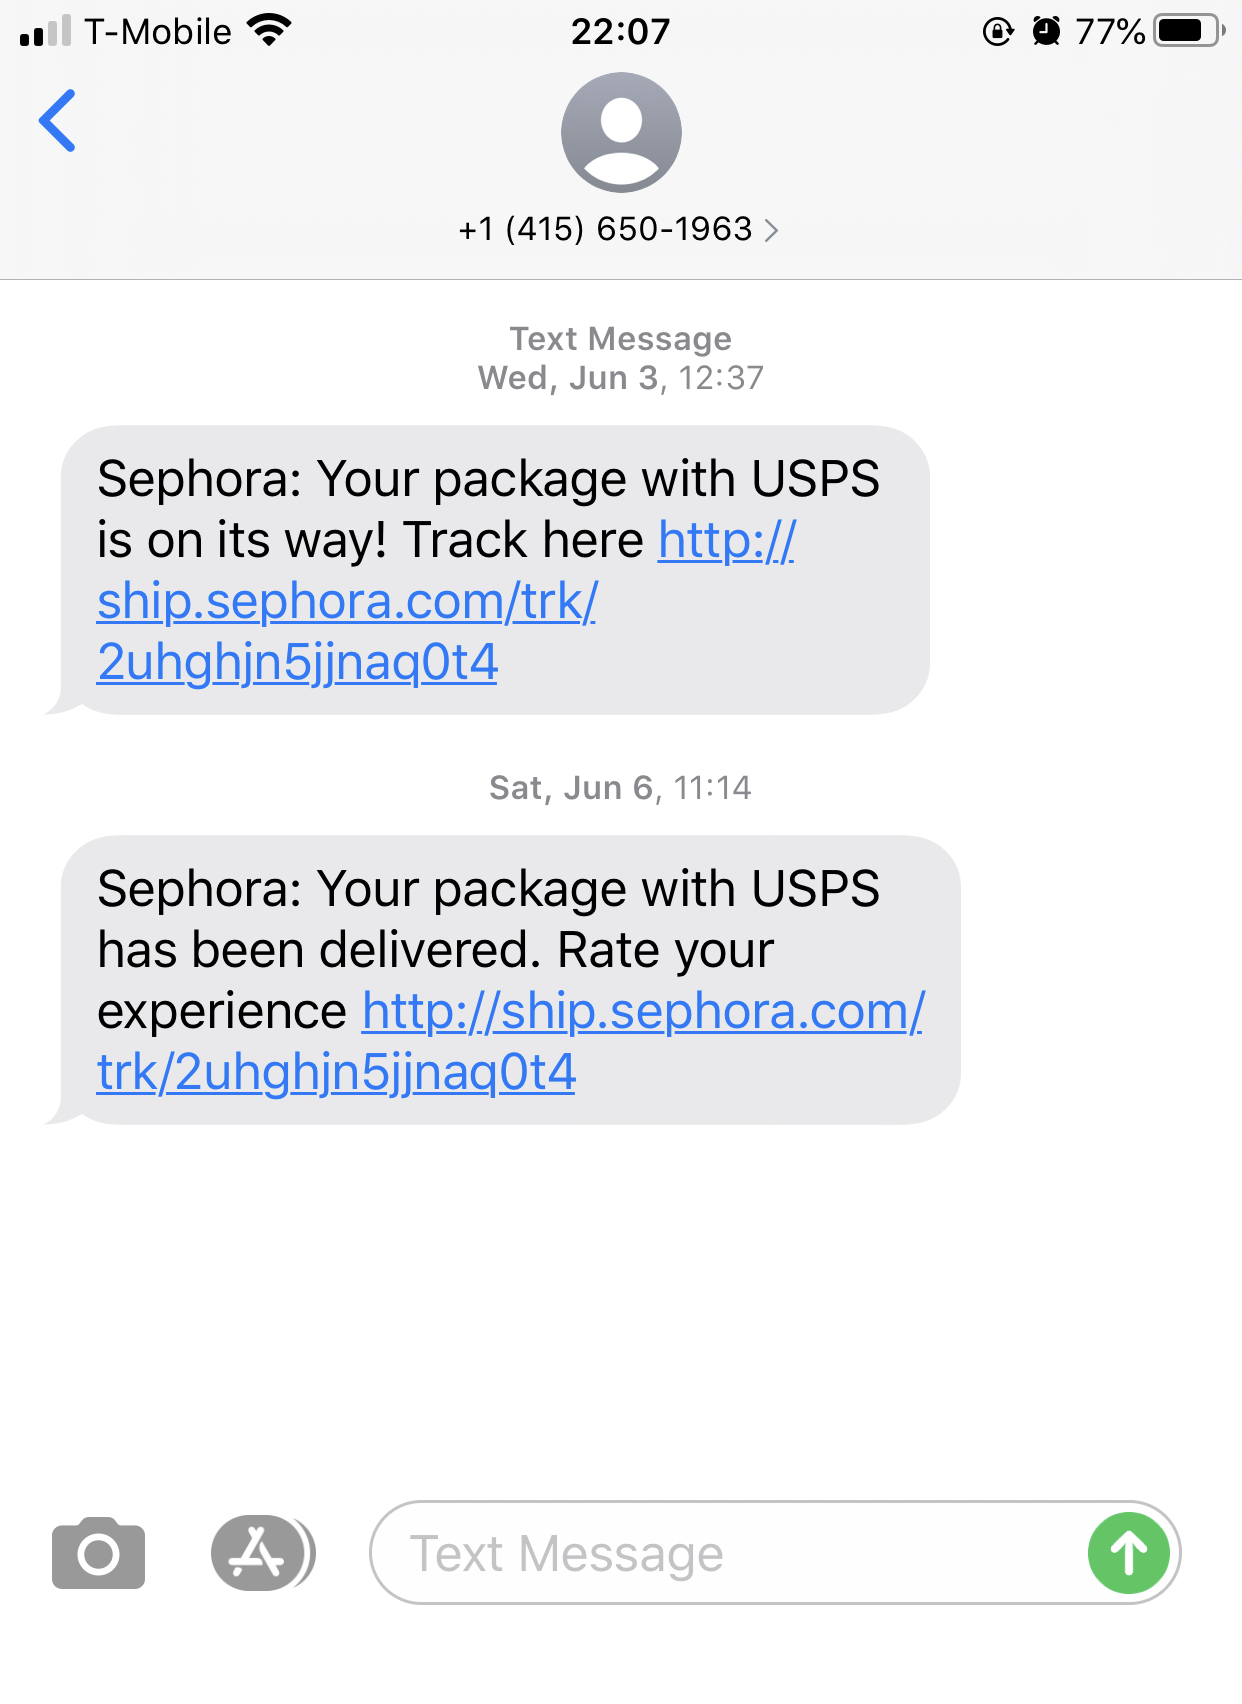This screenshot has width=1242, height=1704.
Task: Open the camera icon
Action: 98,1553
